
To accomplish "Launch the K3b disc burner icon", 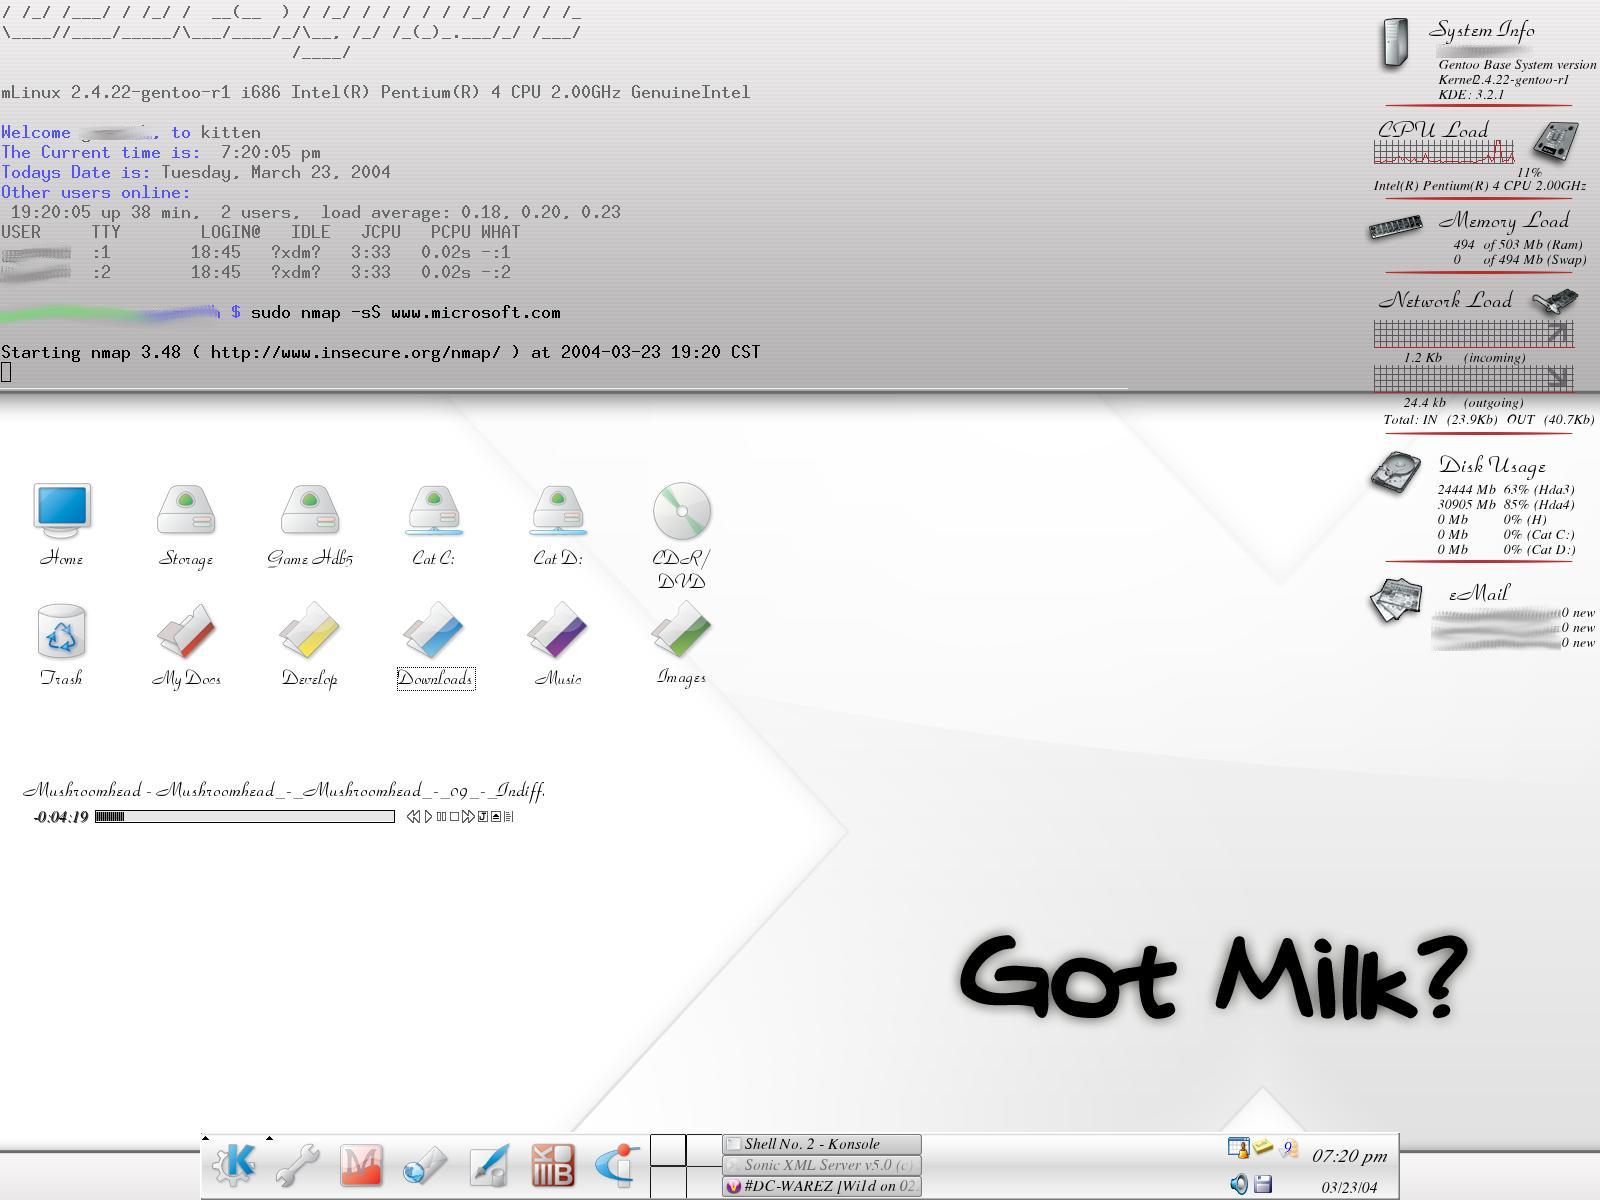I will [553, 1166].
